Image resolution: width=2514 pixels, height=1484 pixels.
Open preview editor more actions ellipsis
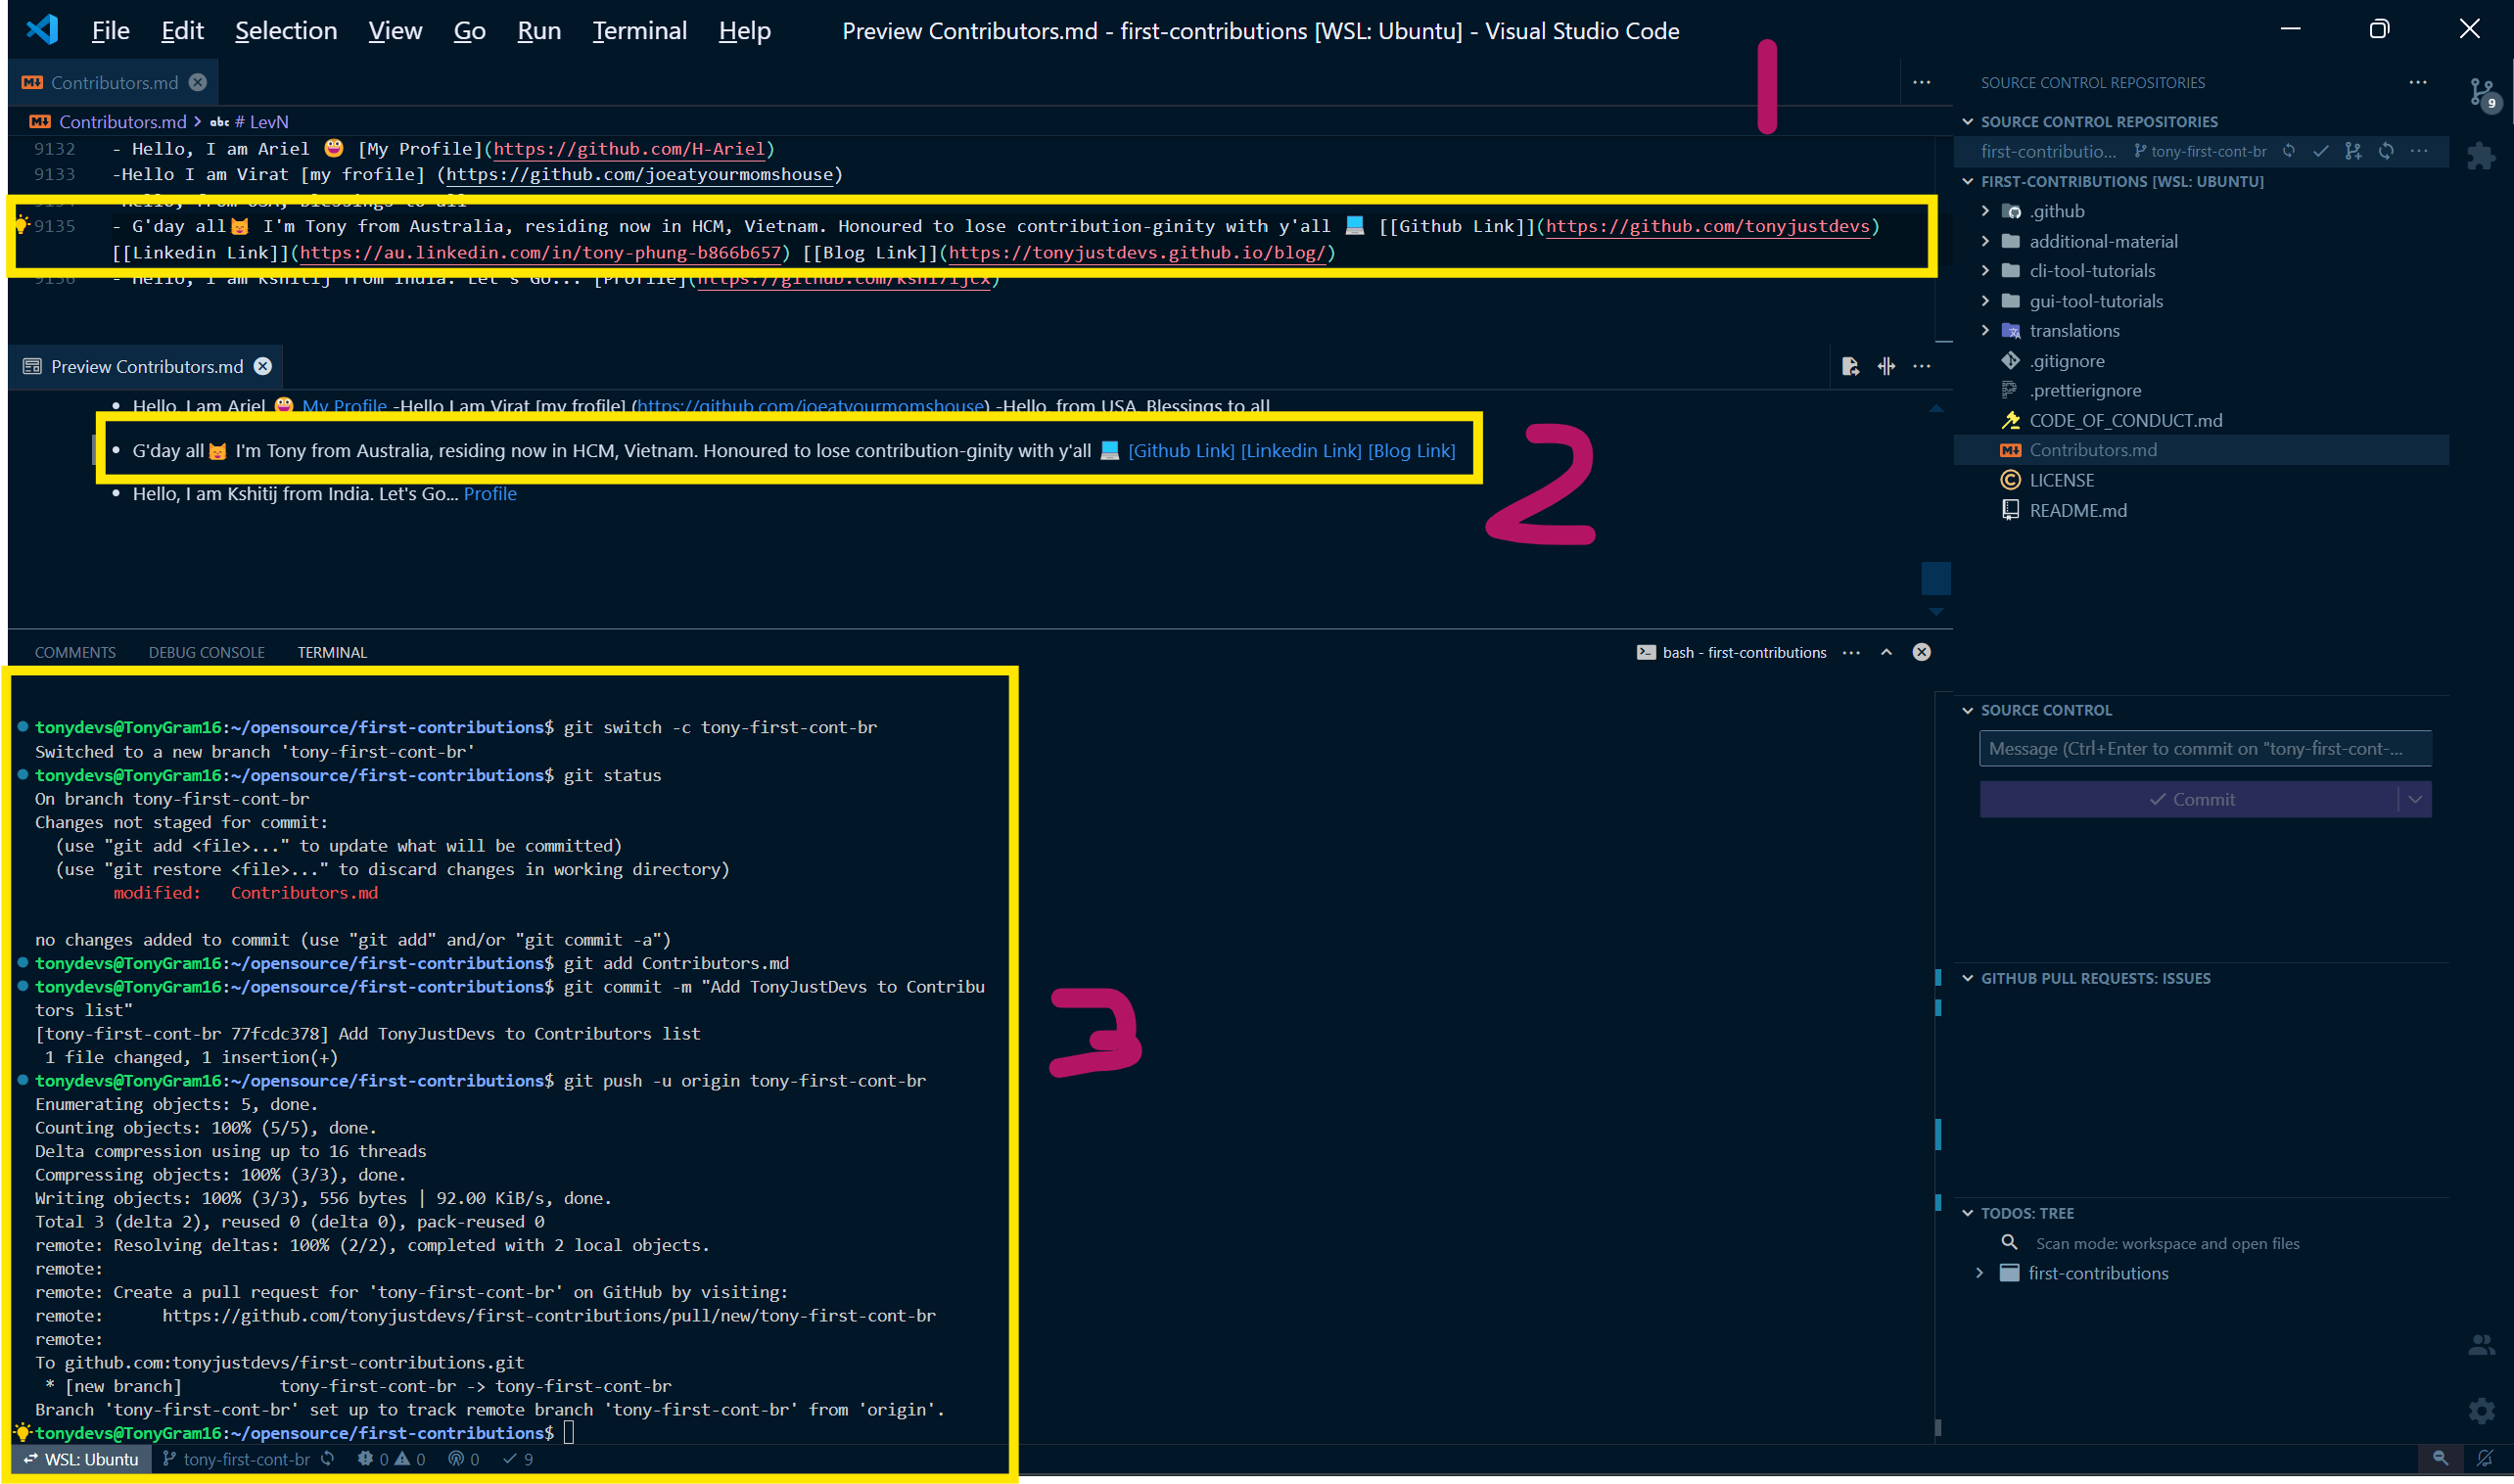(x=1922, y=366)
